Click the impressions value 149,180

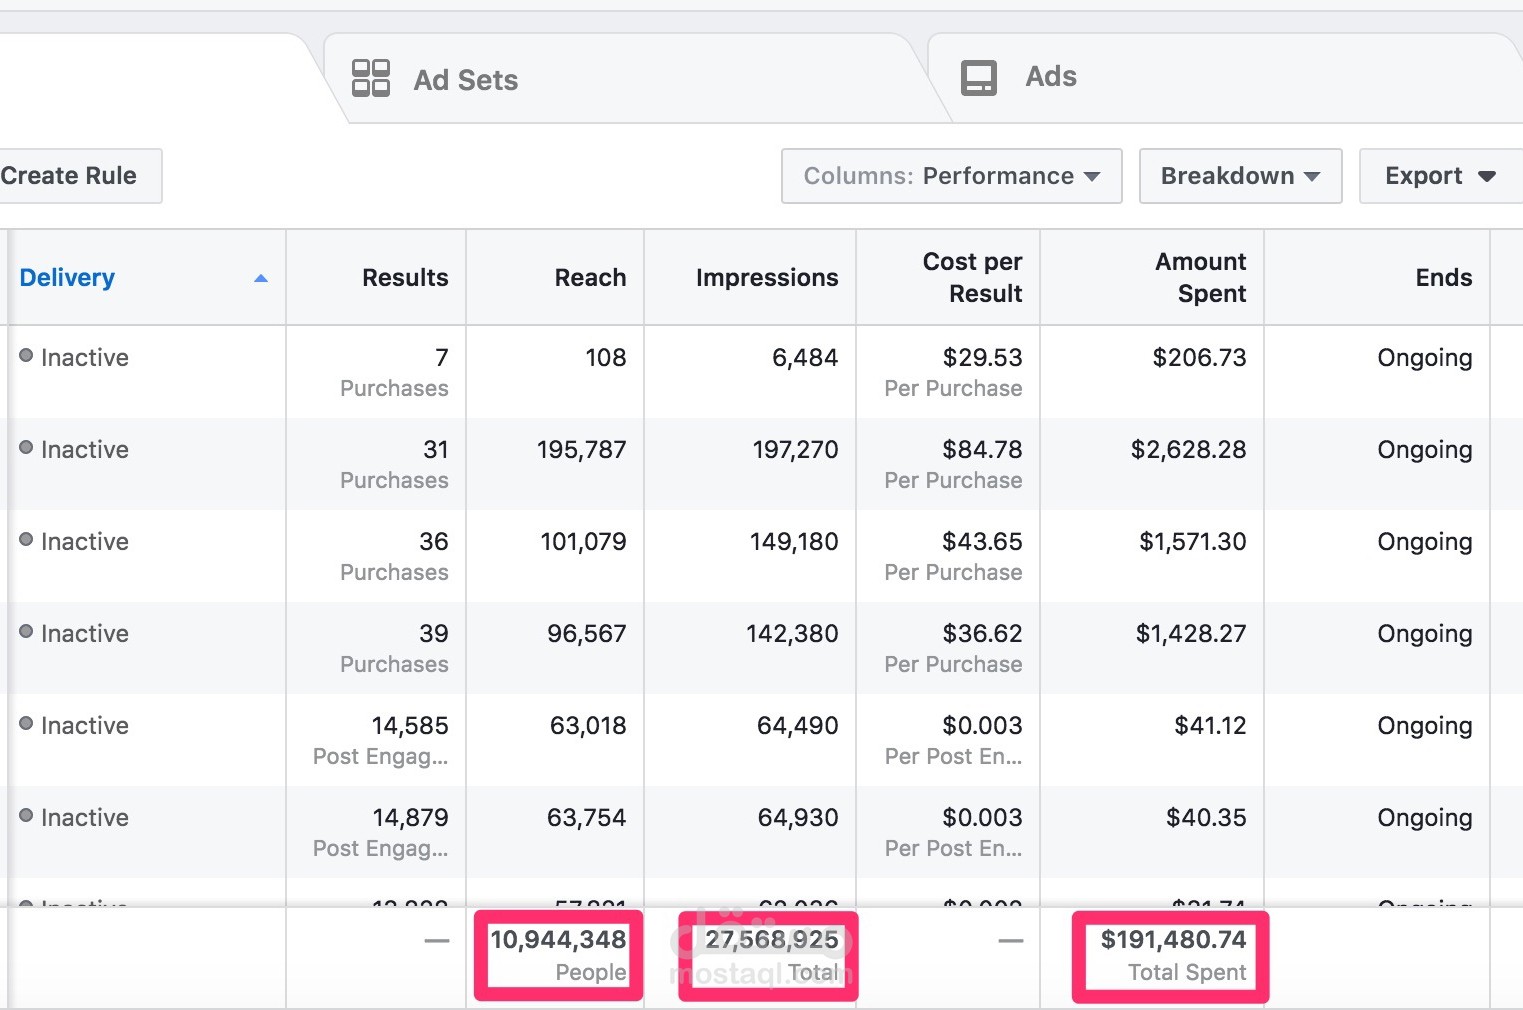click(795, 542)
